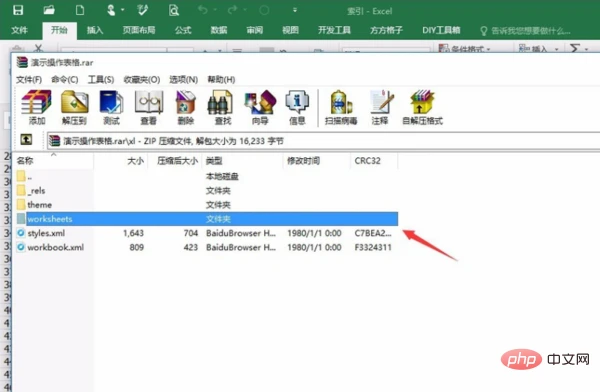The image size is (600, 392).
Task: Click Excel Save icon in quick access bar
Action: [x=18, y=10]
